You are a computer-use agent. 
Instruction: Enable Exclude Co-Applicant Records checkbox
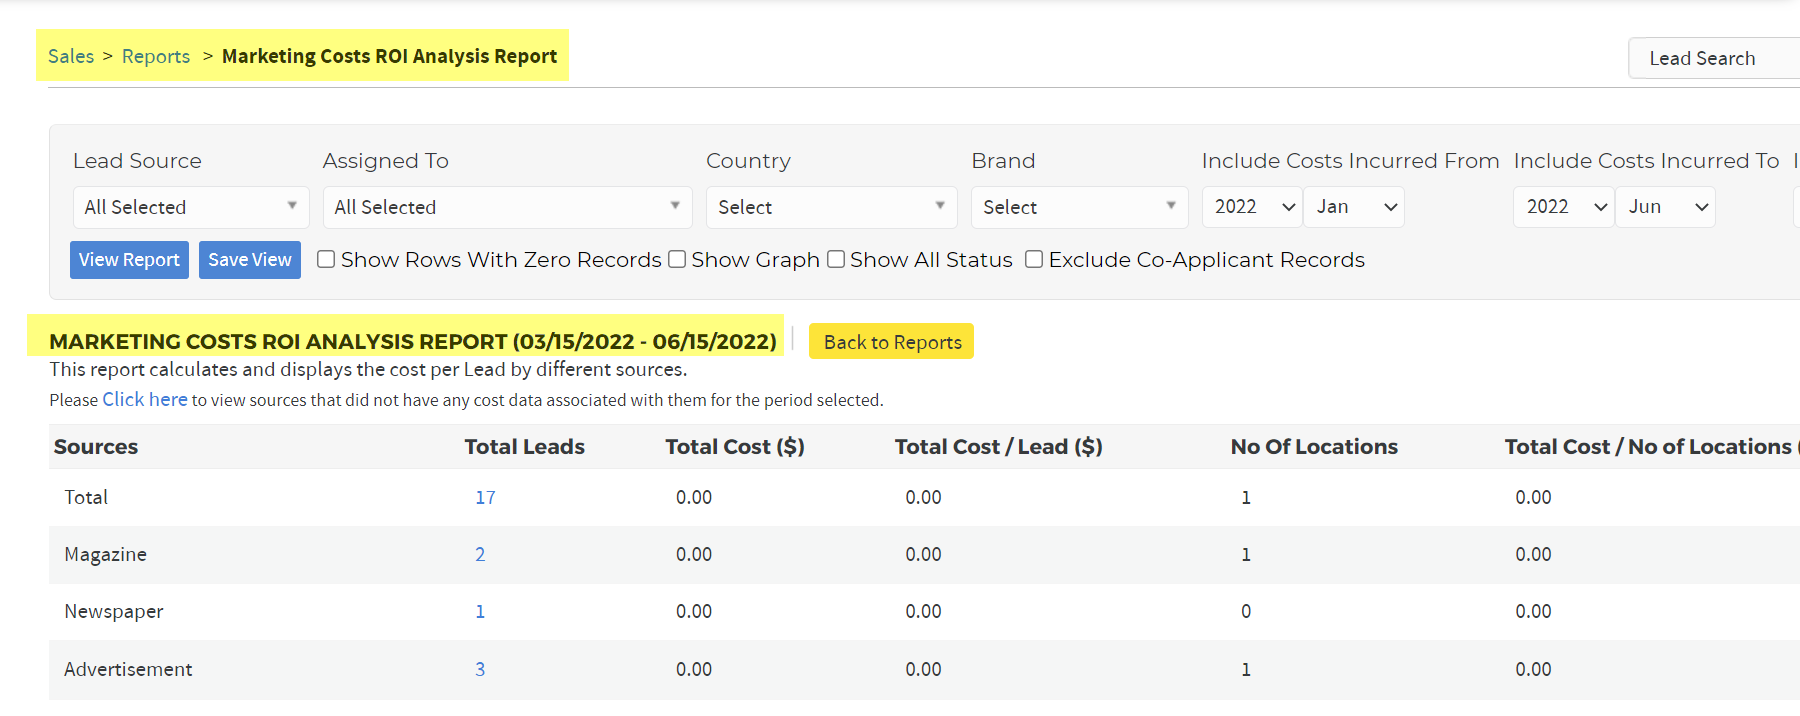click(1034, 259)
